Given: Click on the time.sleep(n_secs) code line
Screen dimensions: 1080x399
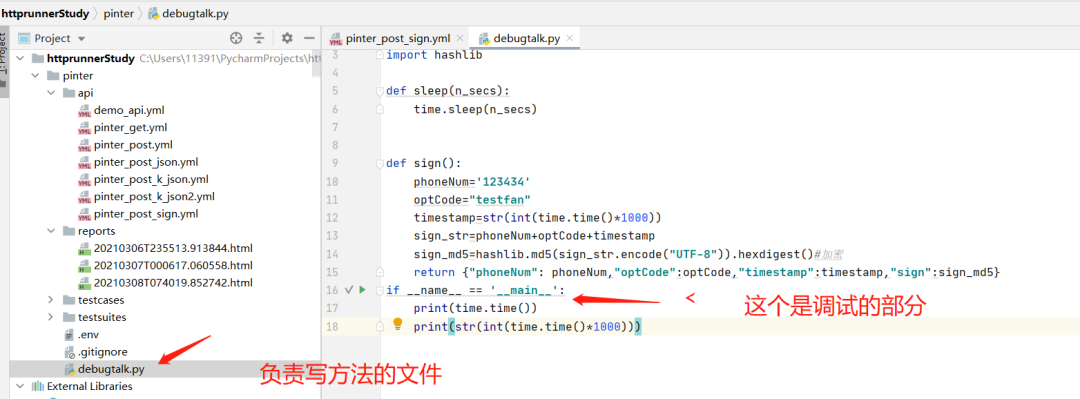Looking at the screenshot, I should point(475,109).
